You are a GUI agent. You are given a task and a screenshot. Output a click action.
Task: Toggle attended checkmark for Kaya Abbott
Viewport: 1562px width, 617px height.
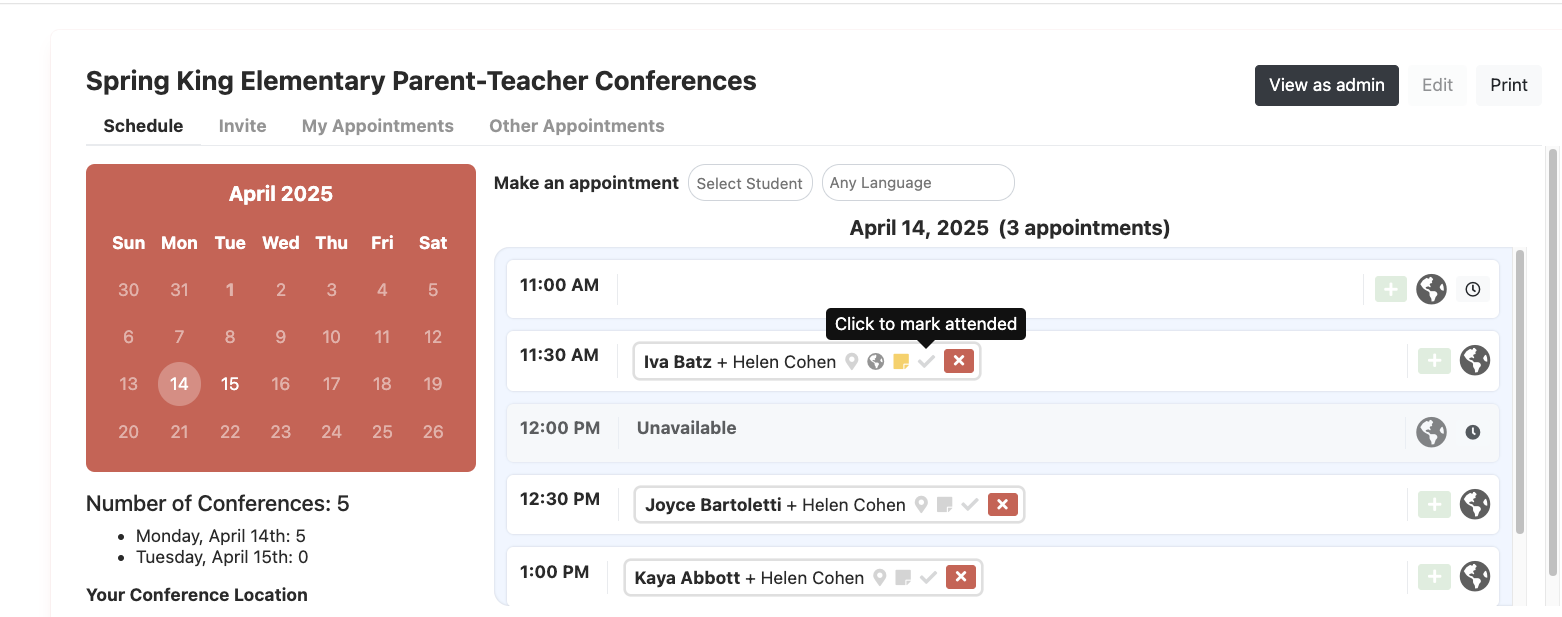[x=928, y=577]
